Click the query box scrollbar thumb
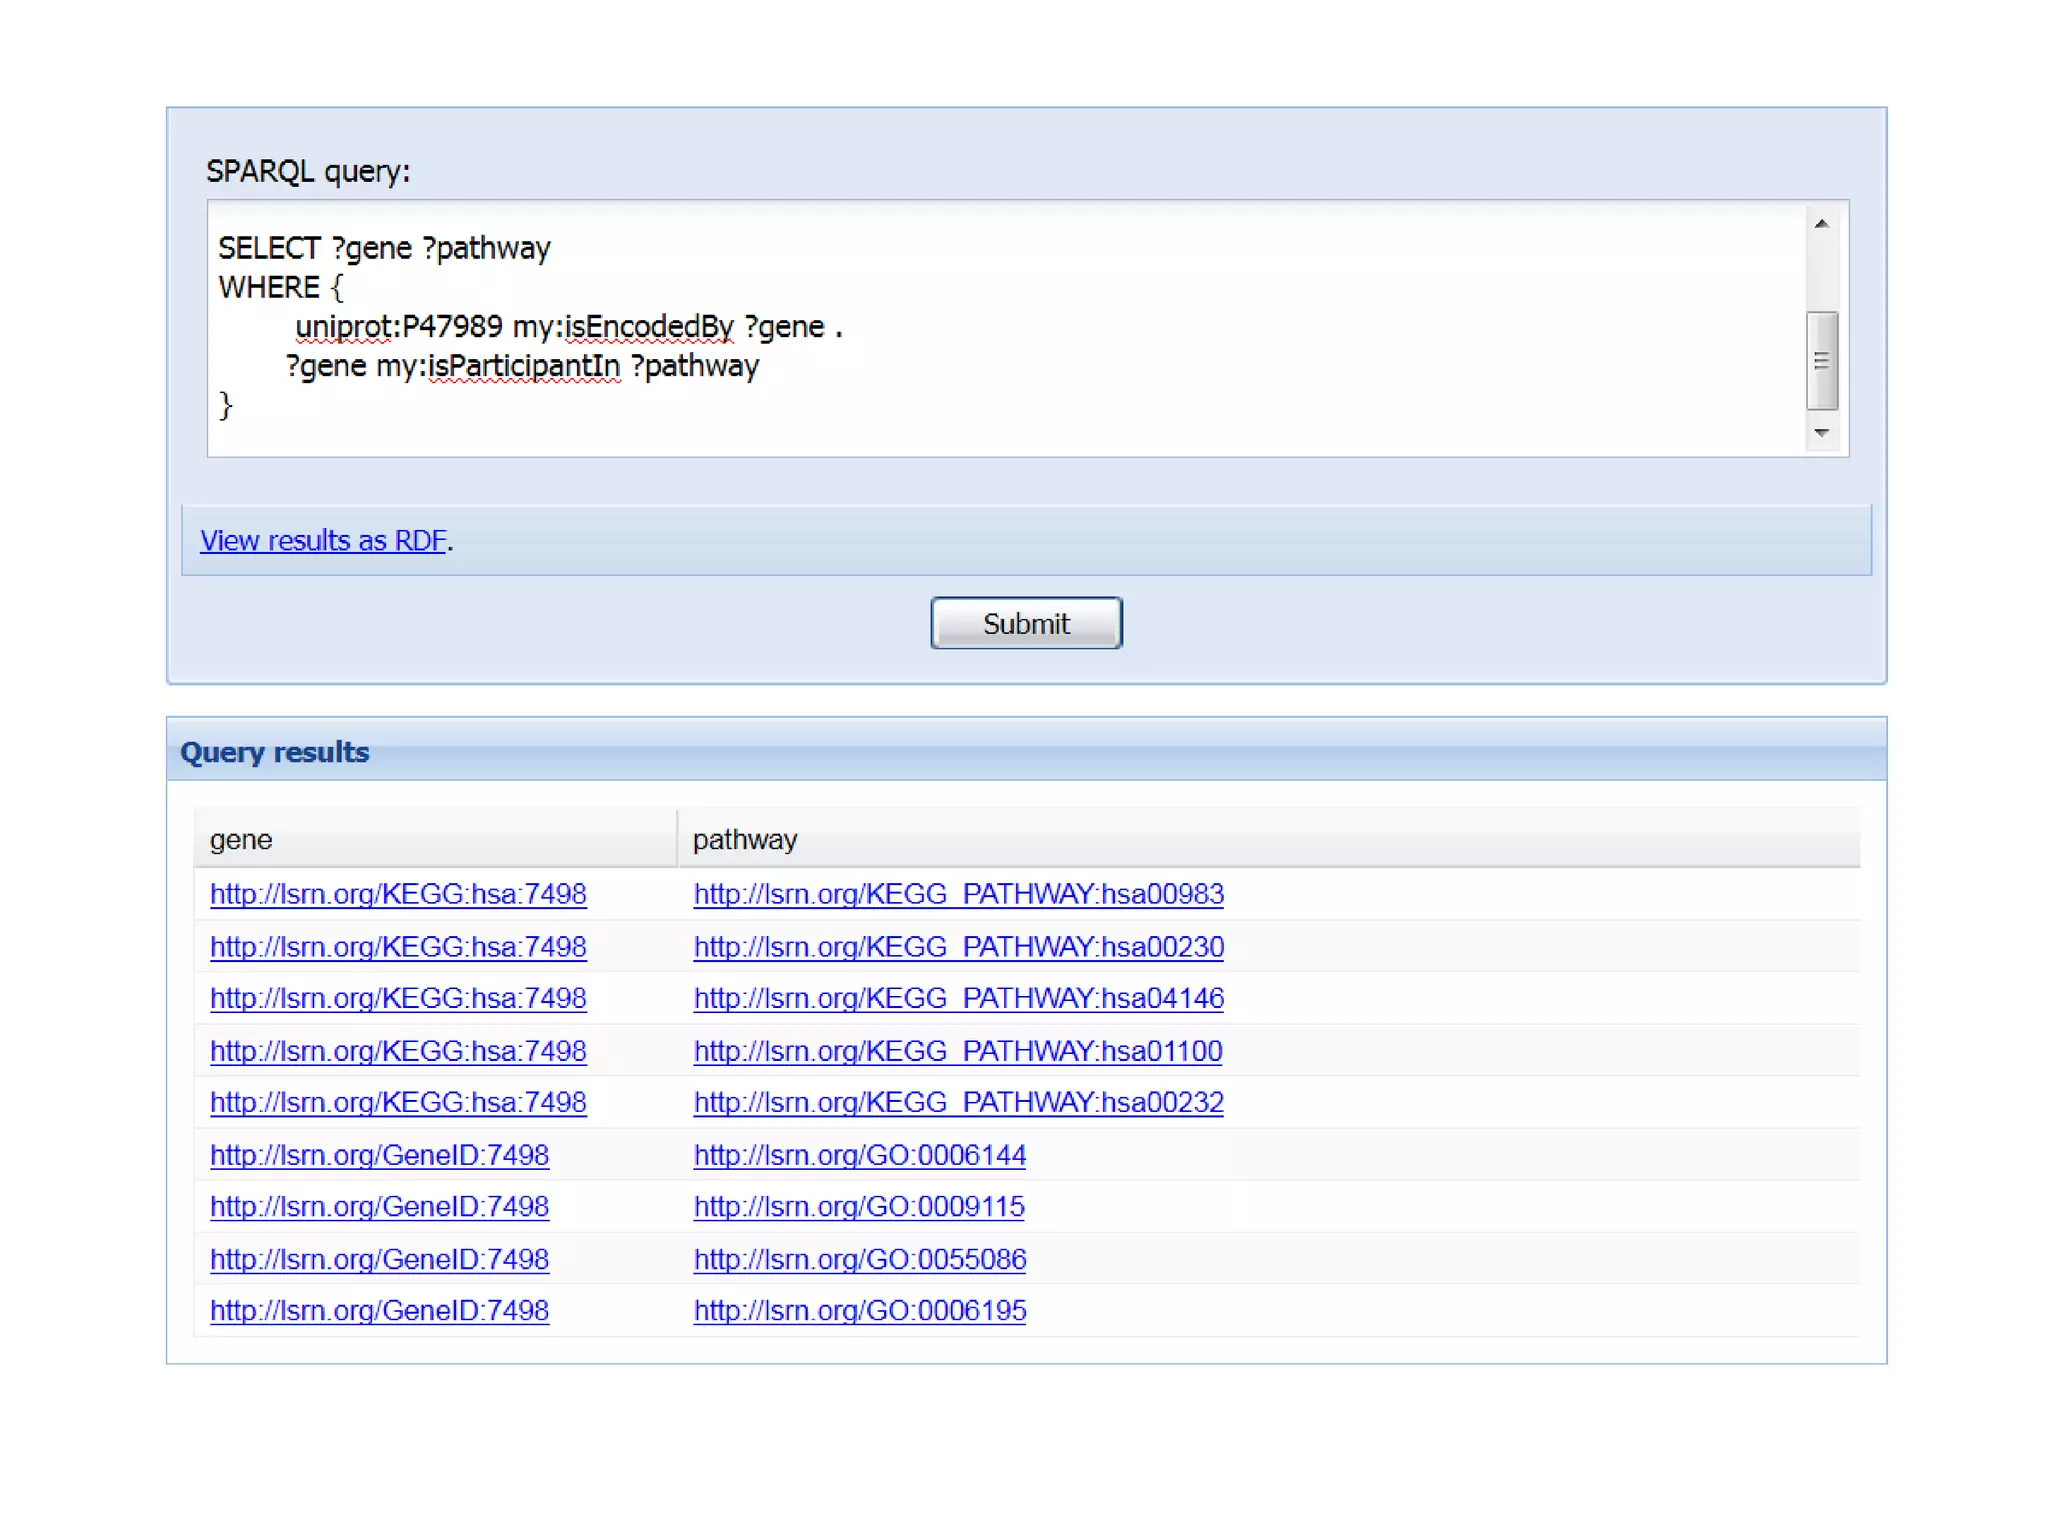2048x1536 pixels. [x=1821, y=360]
